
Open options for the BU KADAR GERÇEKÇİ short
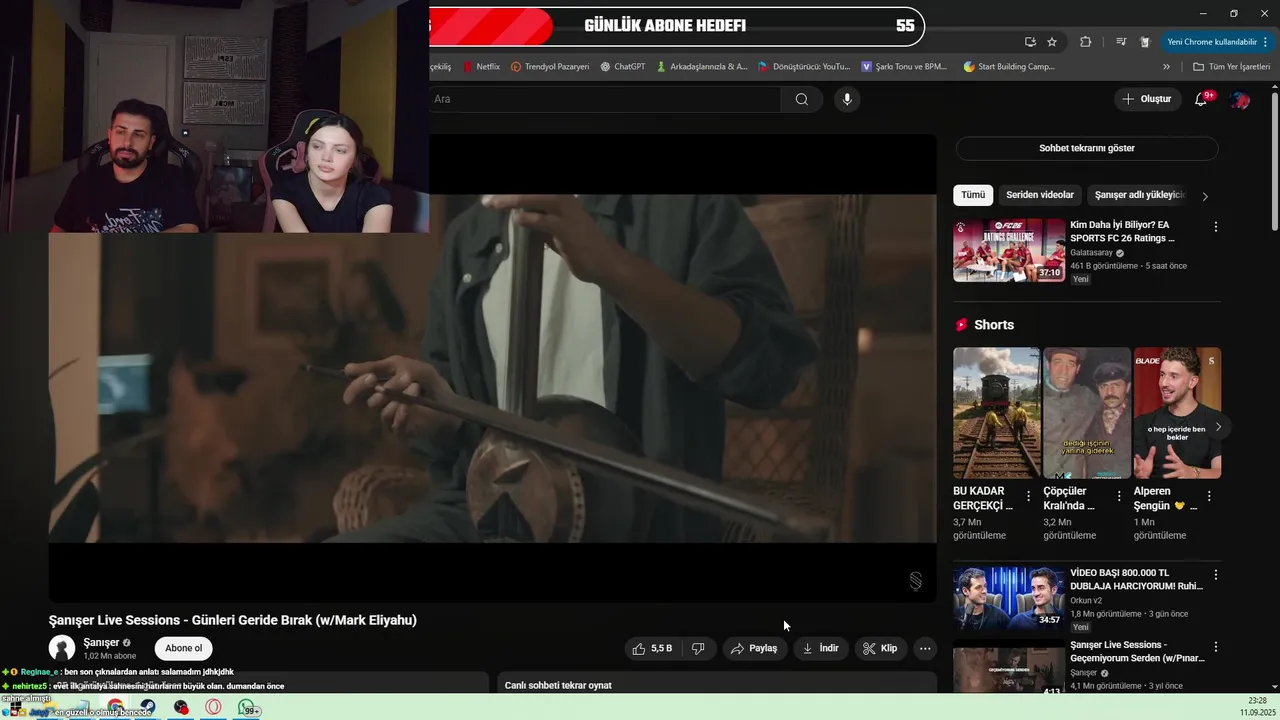pyautogui.click(x=1028, y=496)
